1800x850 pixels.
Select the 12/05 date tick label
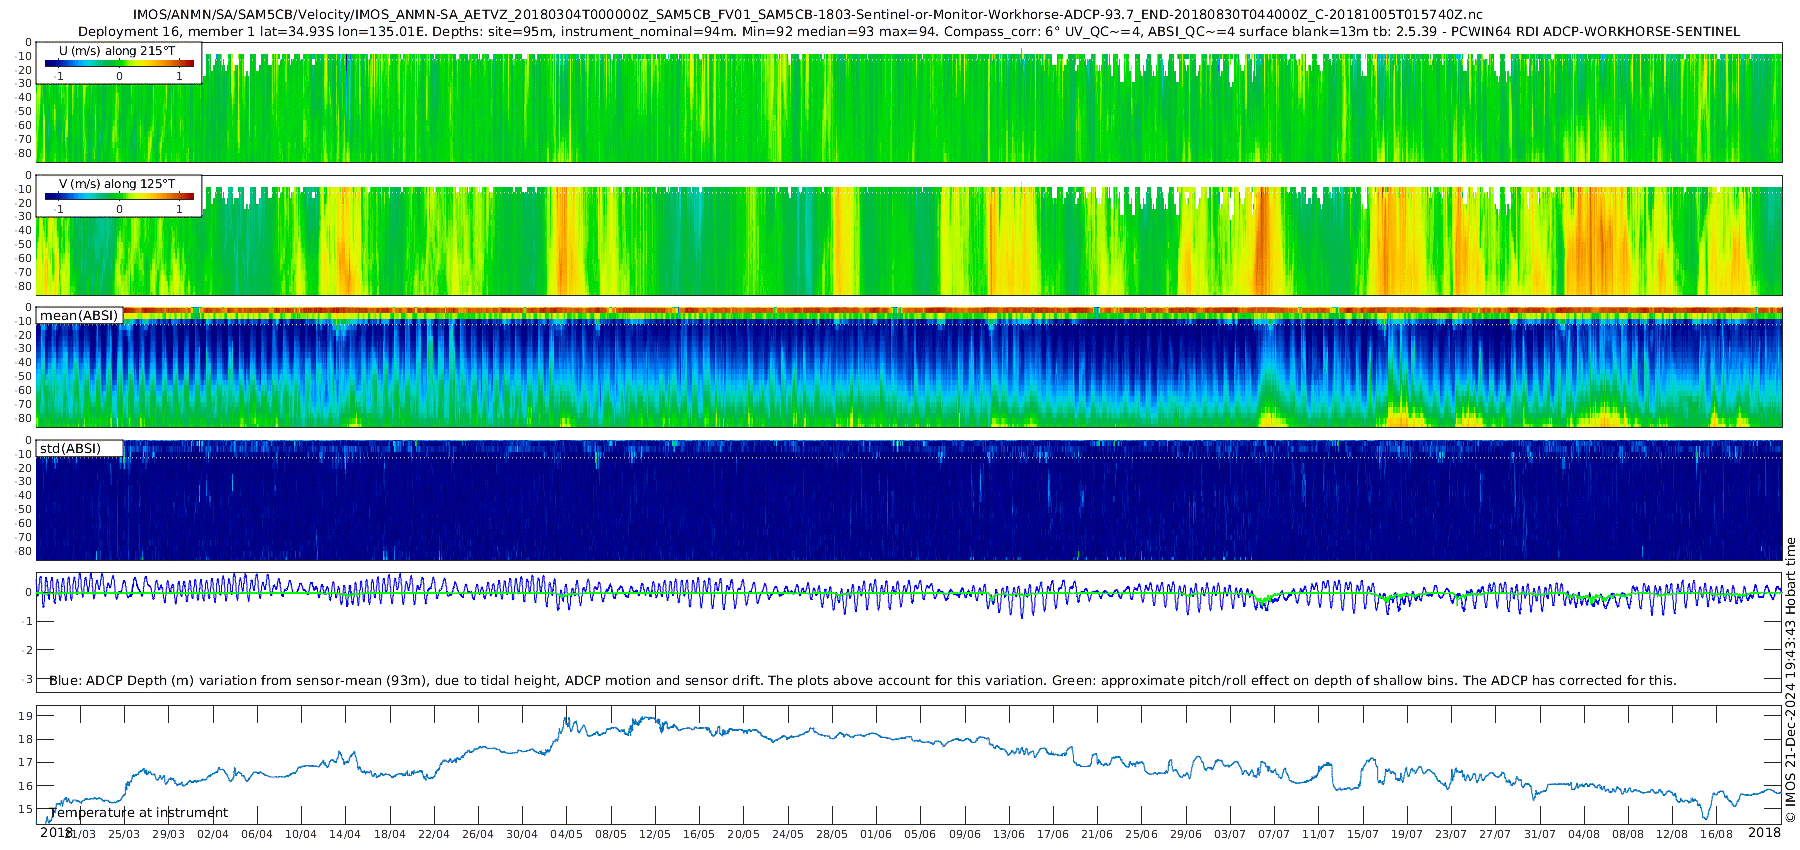tap(655, 834)
